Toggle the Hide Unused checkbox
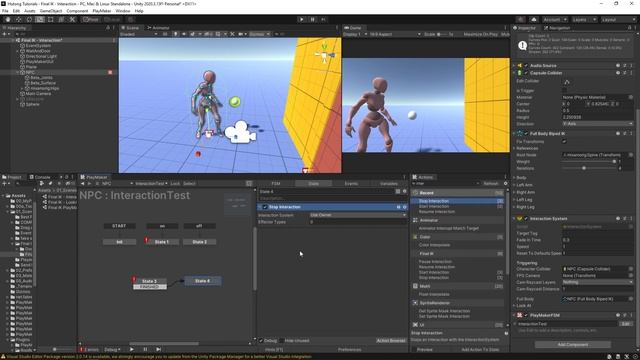 (x=282, y=340)
